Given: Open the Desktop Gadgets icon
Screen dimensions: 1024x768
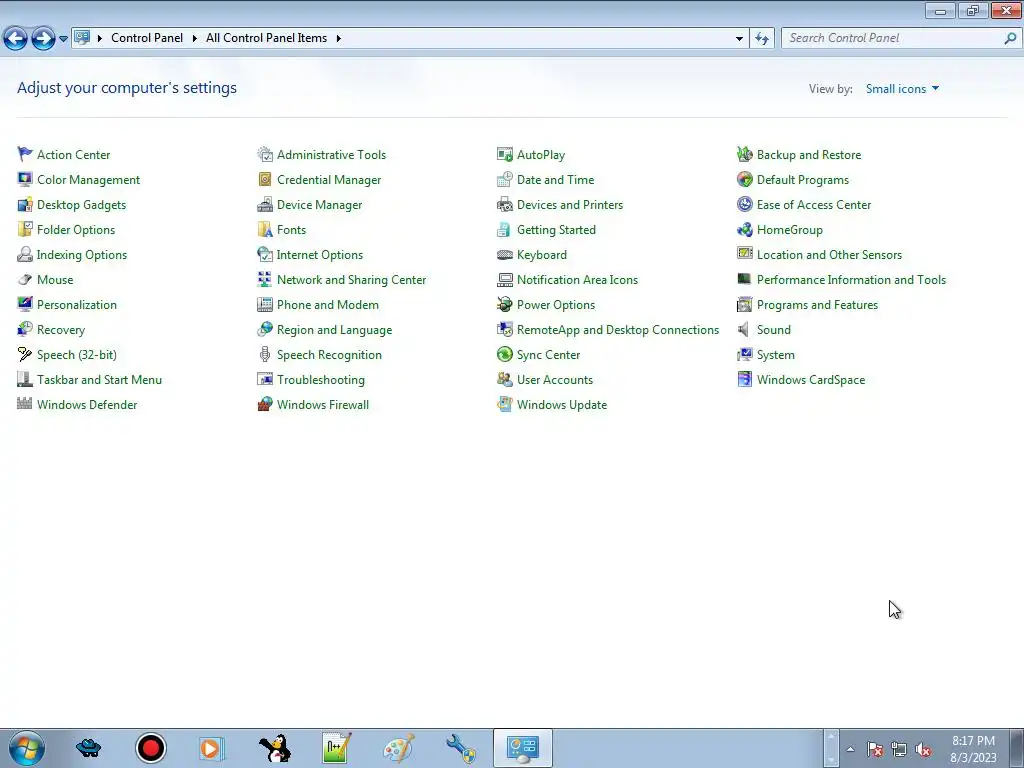Looking at the screenshot, I should pos(25,204).
